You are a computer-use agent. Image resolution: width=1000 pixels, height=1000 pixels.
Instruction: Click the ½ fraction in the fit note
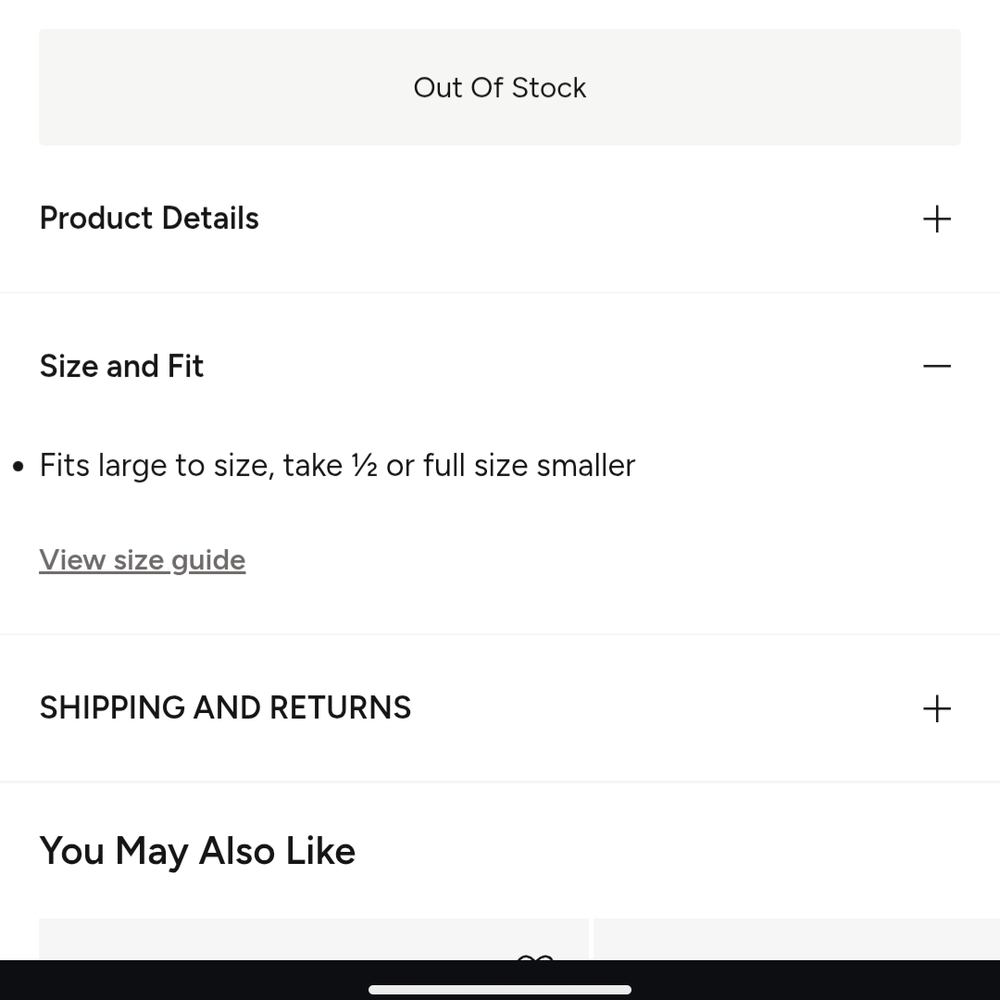pos(363,466)
